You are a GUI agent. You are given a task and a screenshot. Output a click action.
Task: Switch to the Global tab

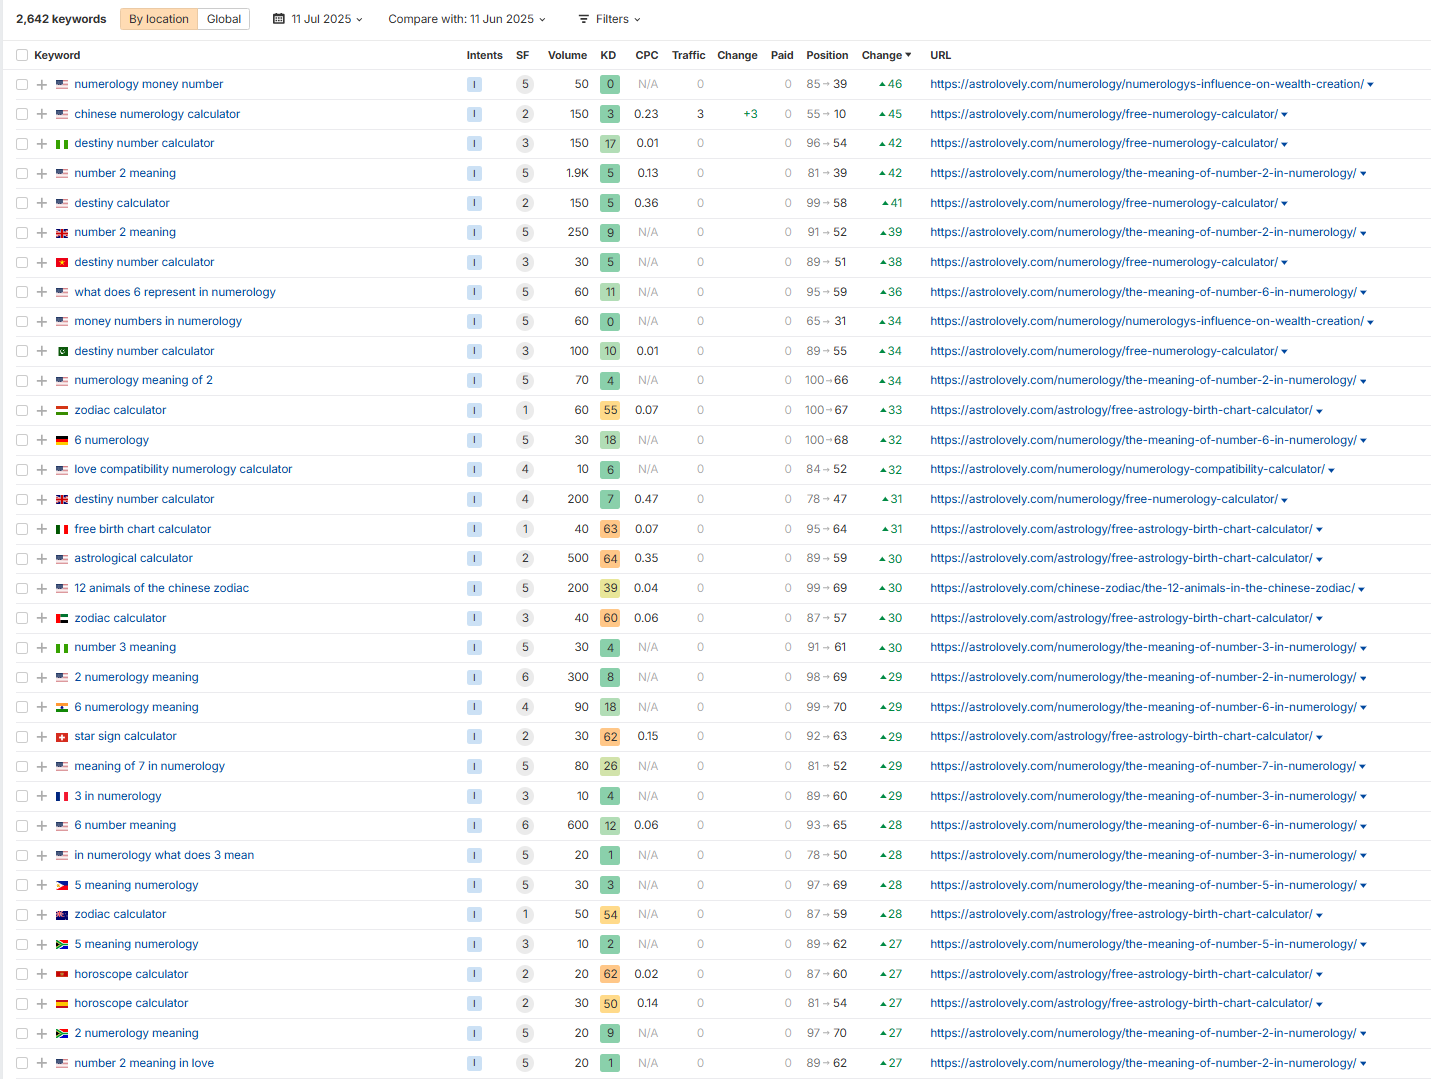pyautogui.click(x=223, y=19)
